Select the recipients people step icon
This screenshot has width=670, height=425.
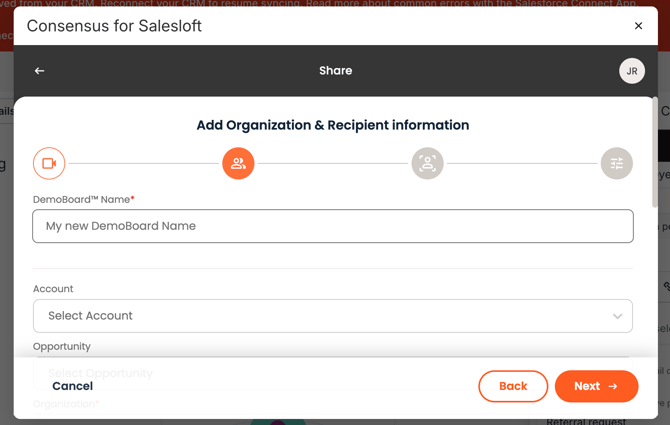pyautogui.click(x=238, y=163)
